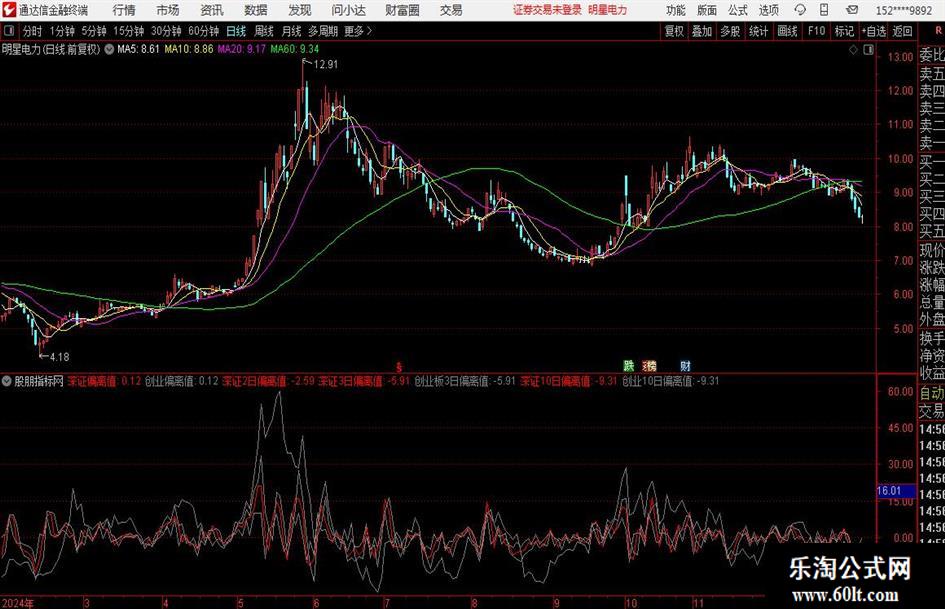Viewport: 945px width, 609px height.
Task: Click the 复权 toolbar button
Action: [674, 31]
